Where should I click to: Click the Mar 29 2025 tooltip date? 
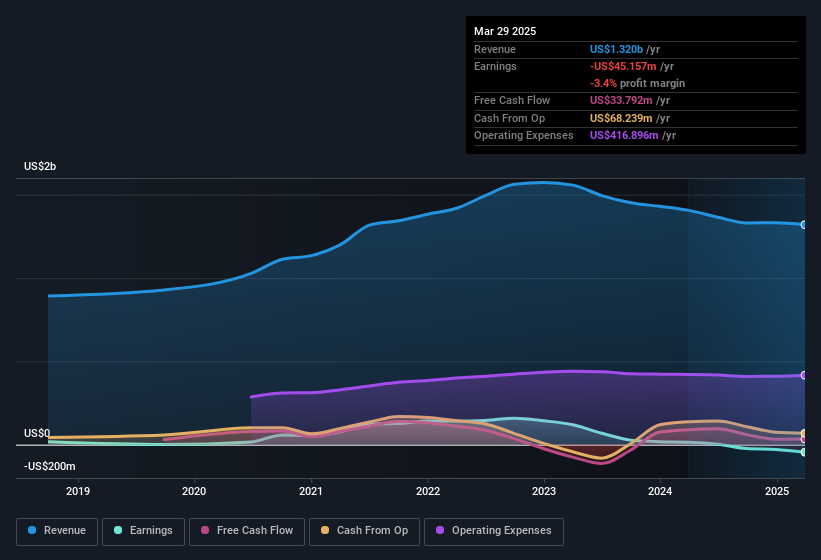[x=505, y=31]
